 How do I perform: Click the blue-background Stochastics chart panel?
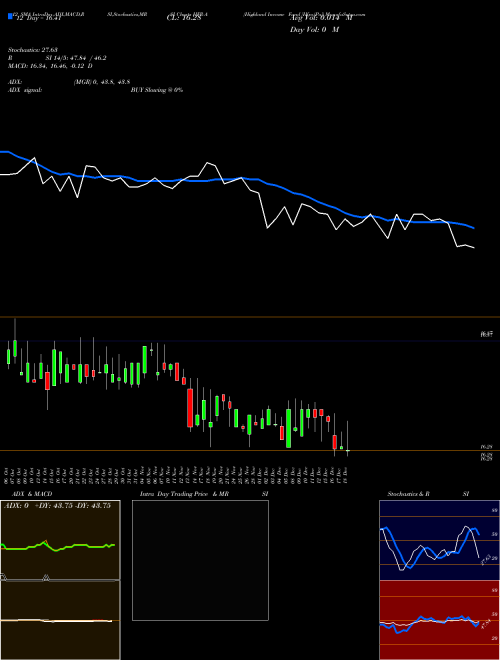(439, 540)
